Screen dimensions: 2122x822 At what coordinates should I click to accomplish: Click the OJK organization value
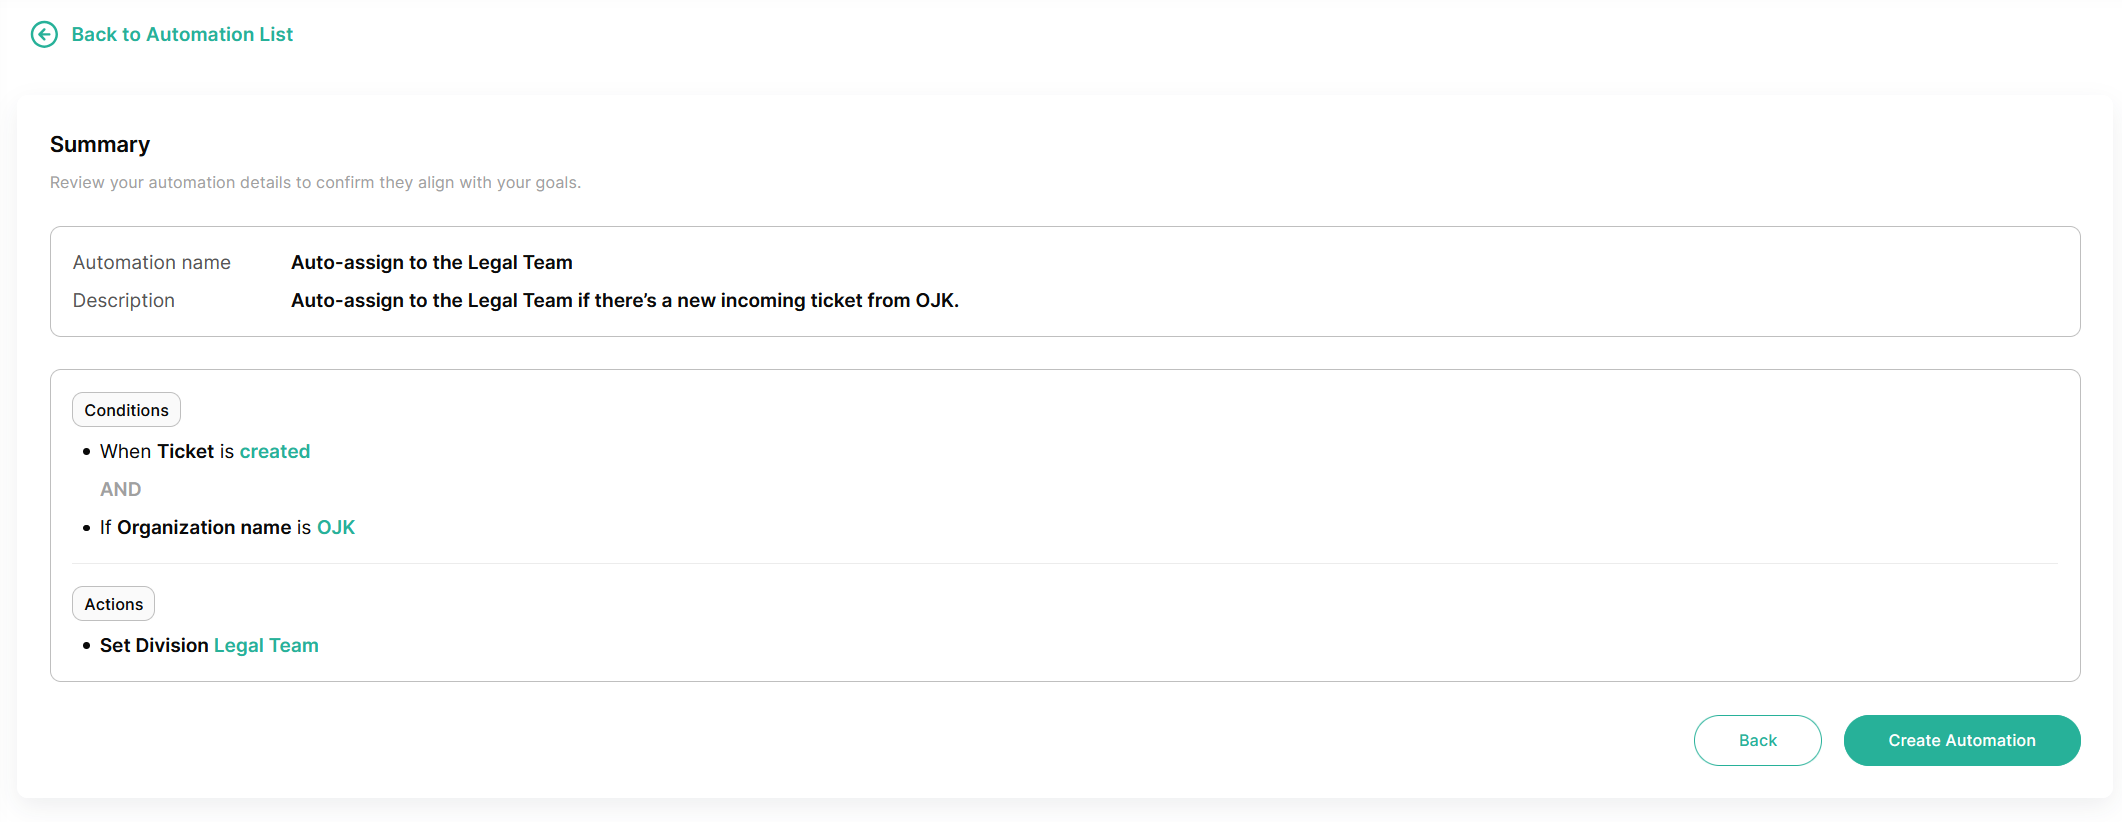pos(336,528)
